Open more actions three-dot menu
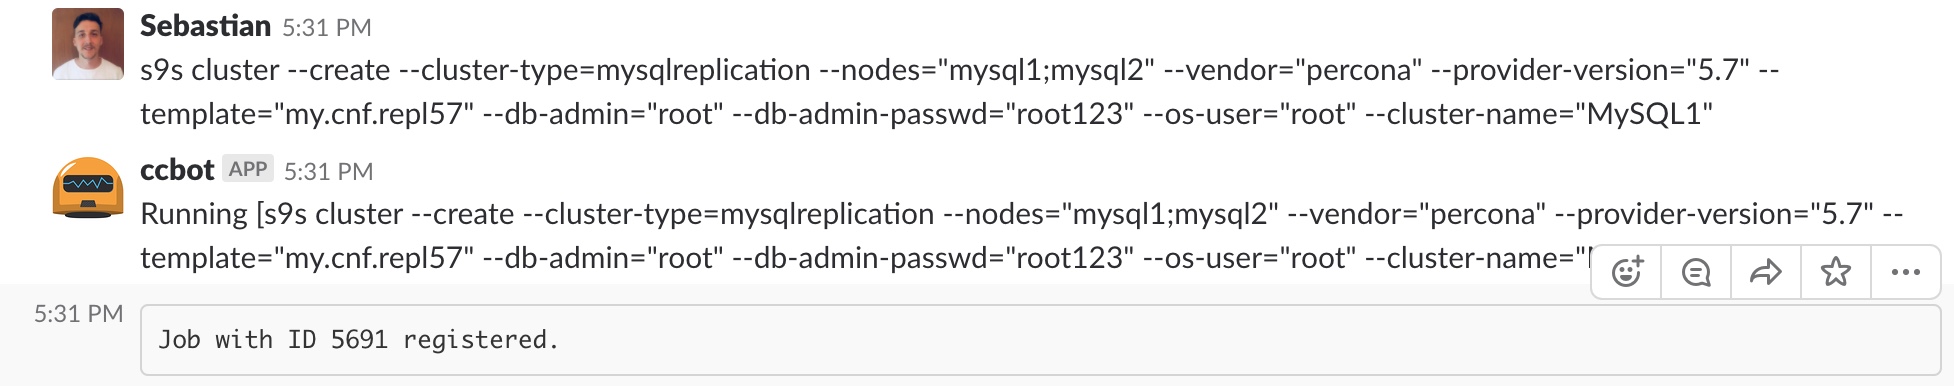Viewport: 1954px width, 388px height. coord(1906,272)
